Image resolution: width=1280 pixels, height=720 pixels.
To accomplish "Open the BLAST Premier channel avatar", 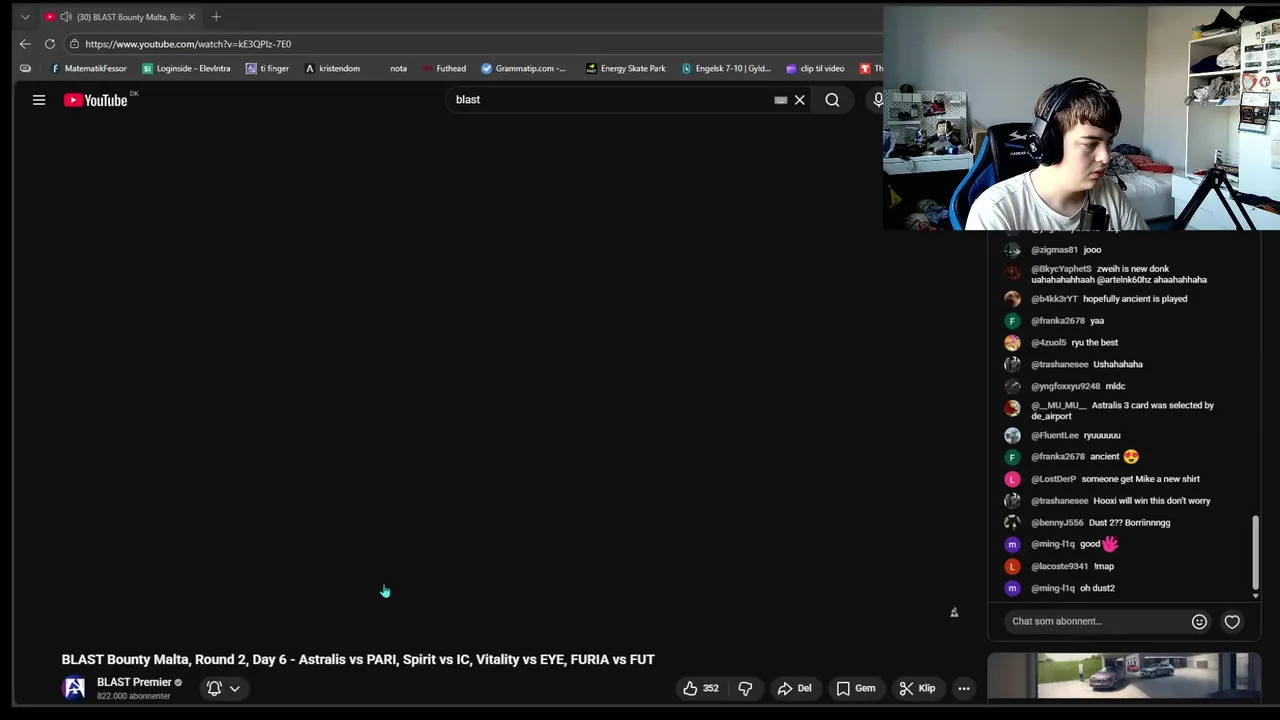I will coord(74,688).
